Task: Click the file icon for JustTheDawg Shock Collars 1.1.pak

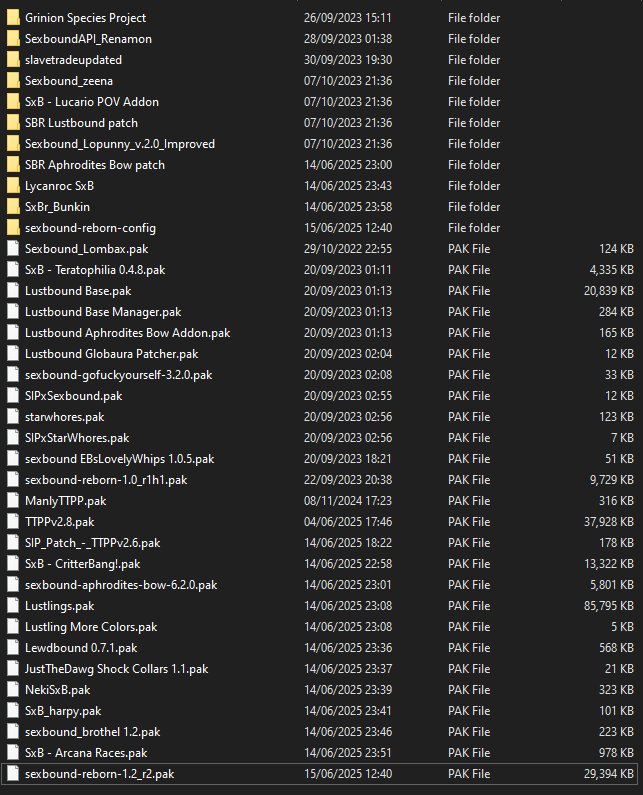Action: [x=13, y=669]
